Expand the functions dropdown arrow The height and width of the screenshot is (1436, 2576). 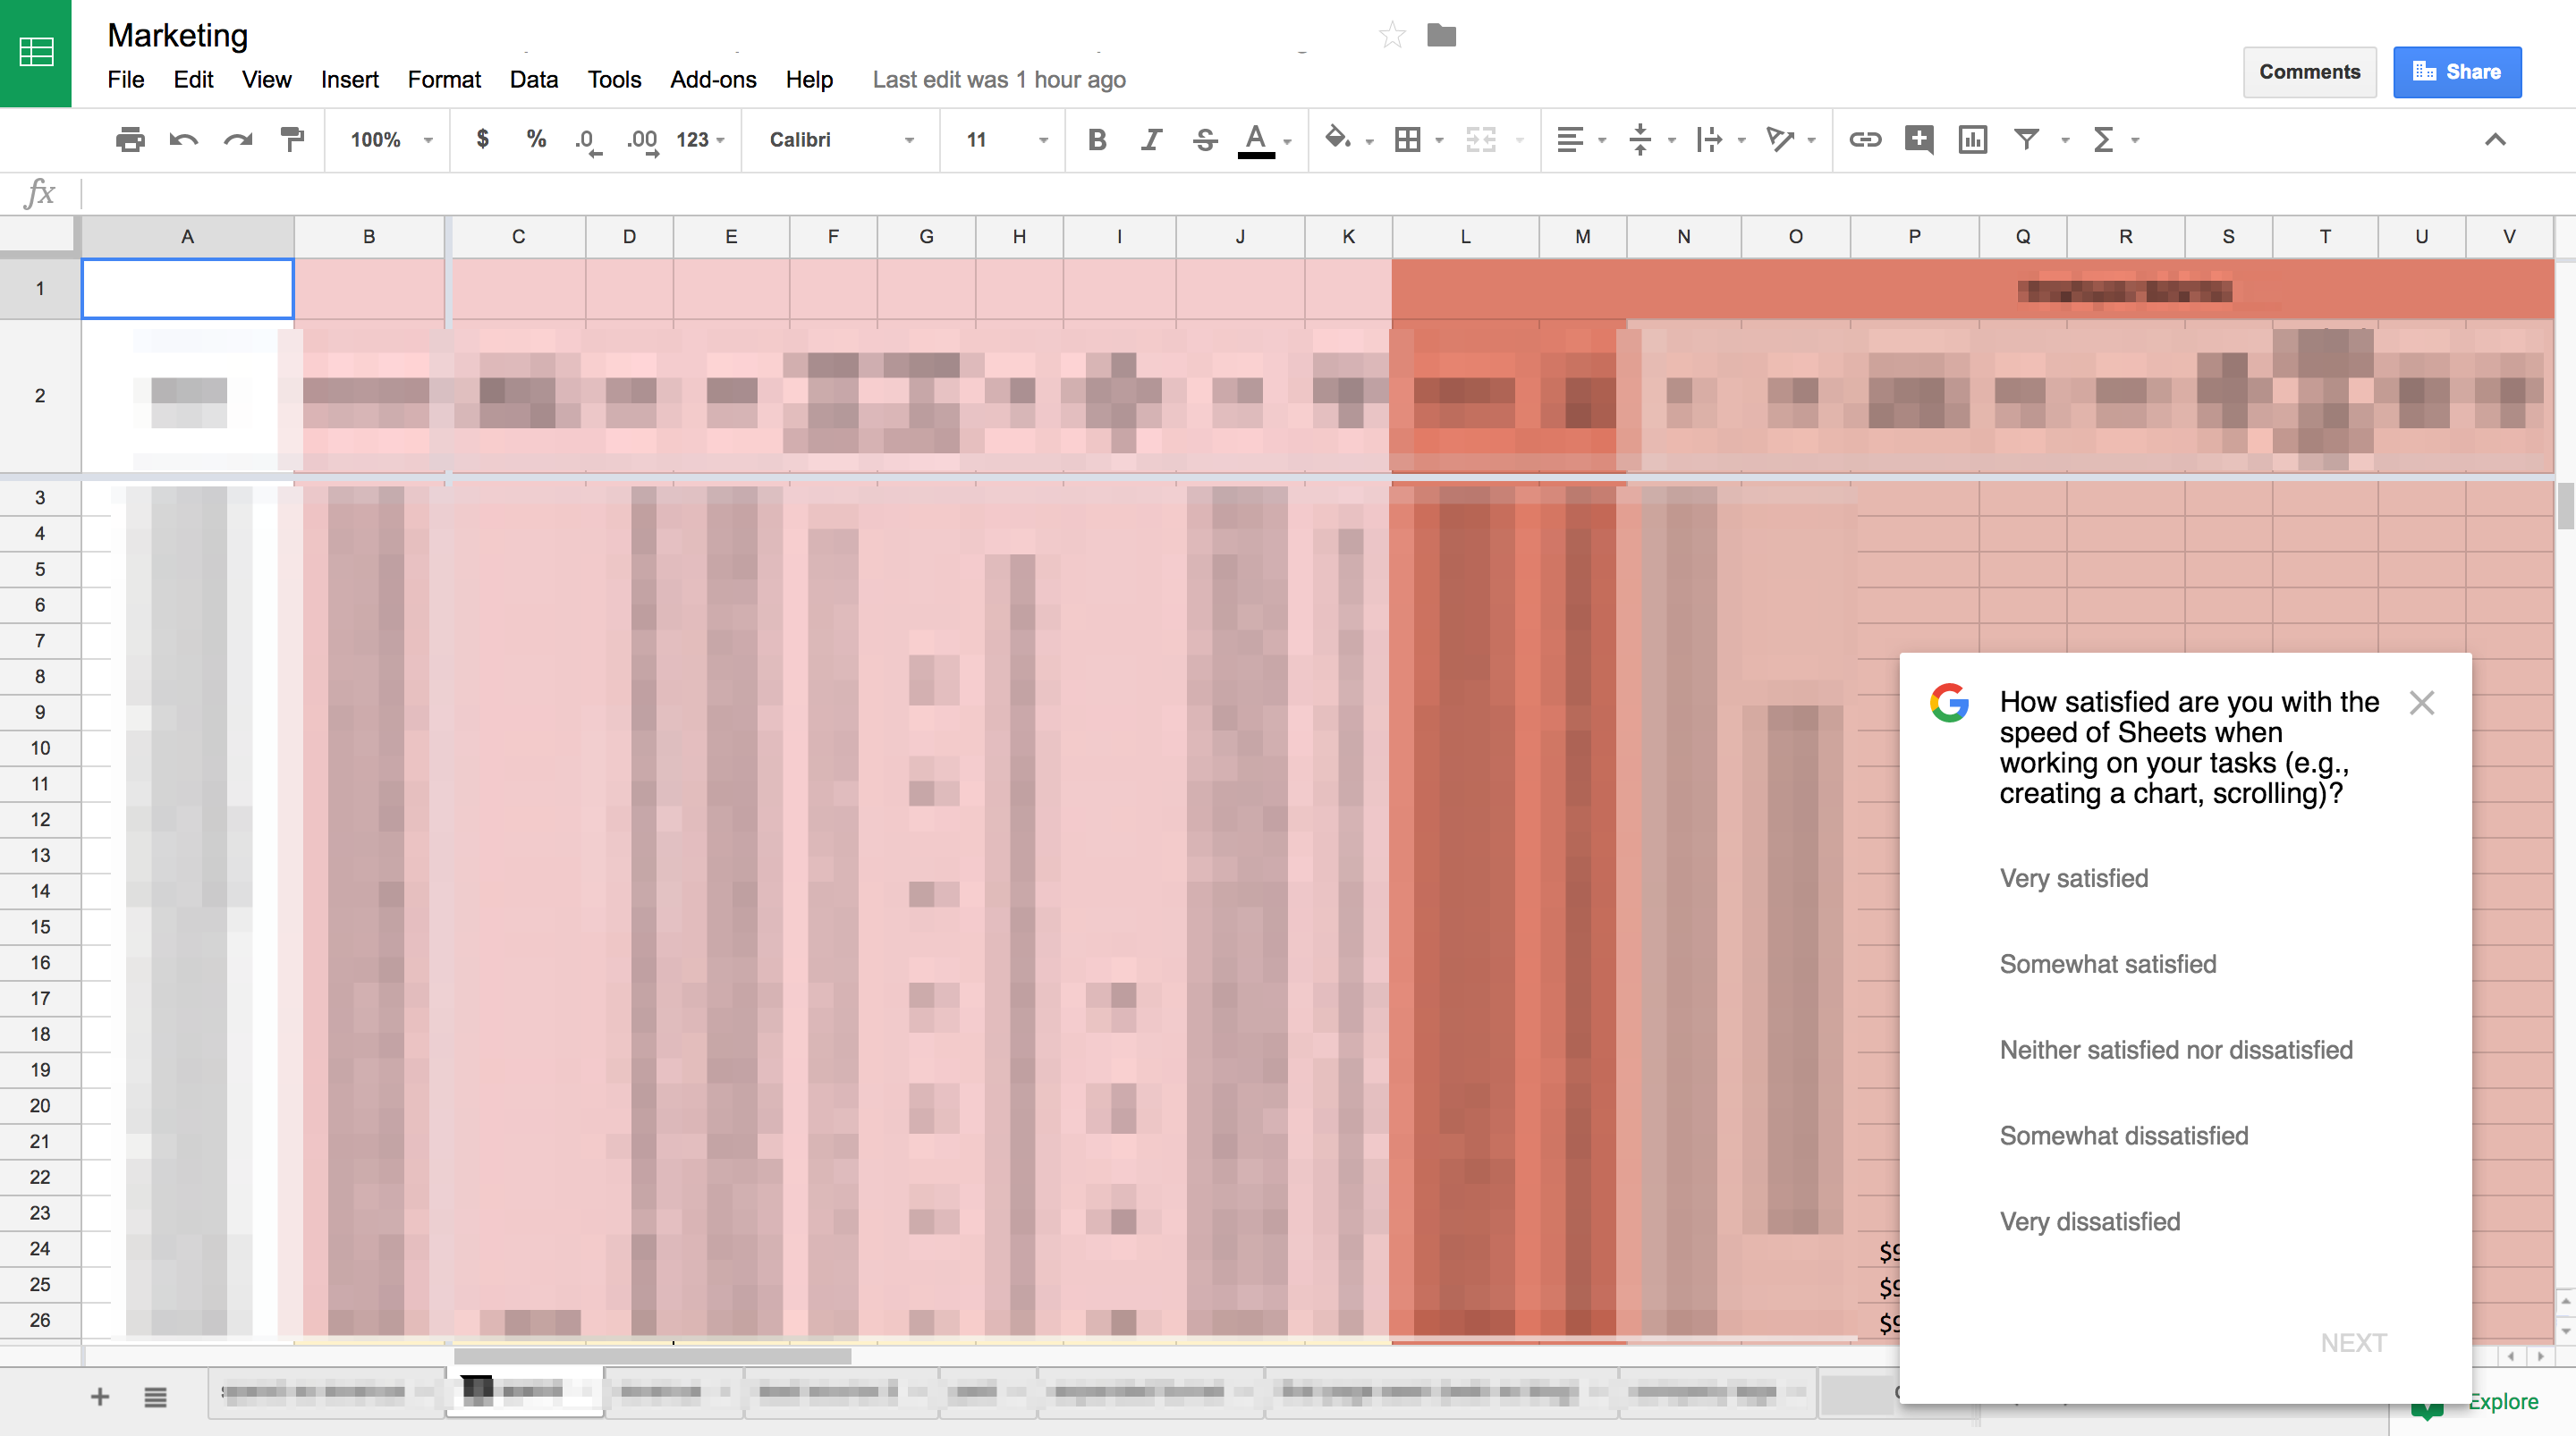pyautogui.click(x=2135, y=141)
